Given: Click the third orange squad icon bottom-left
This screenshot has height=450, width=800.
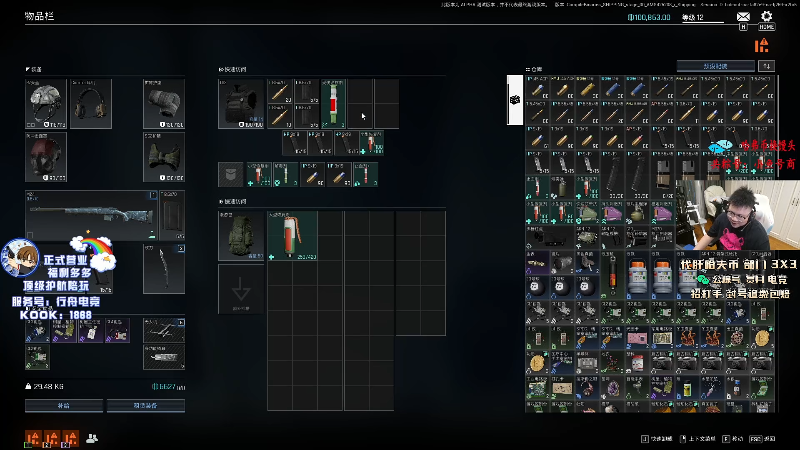Looking at the screenshot, I should tap(70, 438).
